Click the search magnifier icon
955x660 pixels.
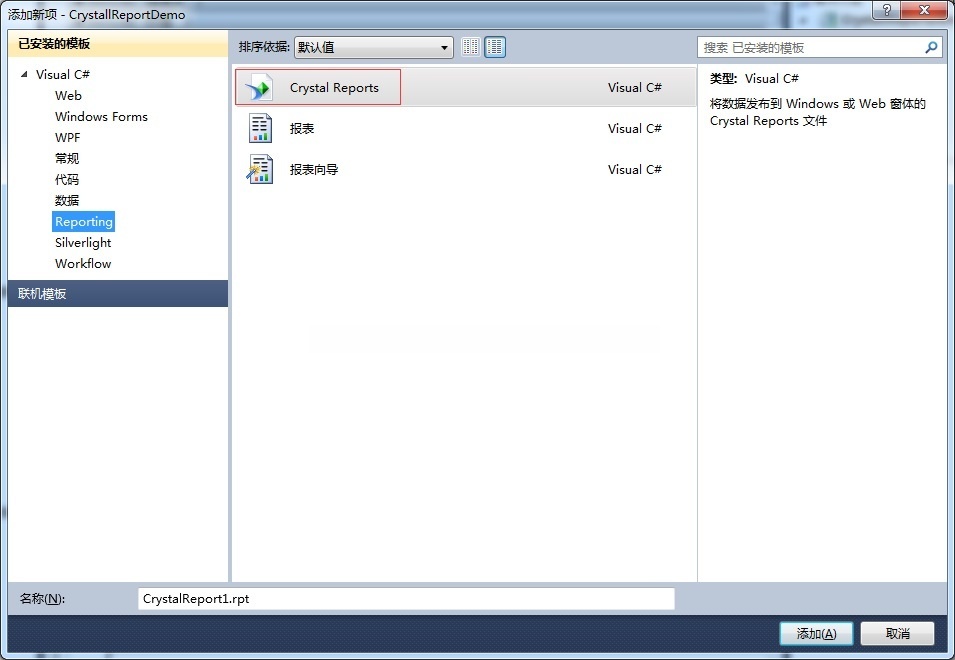[931, 47]
